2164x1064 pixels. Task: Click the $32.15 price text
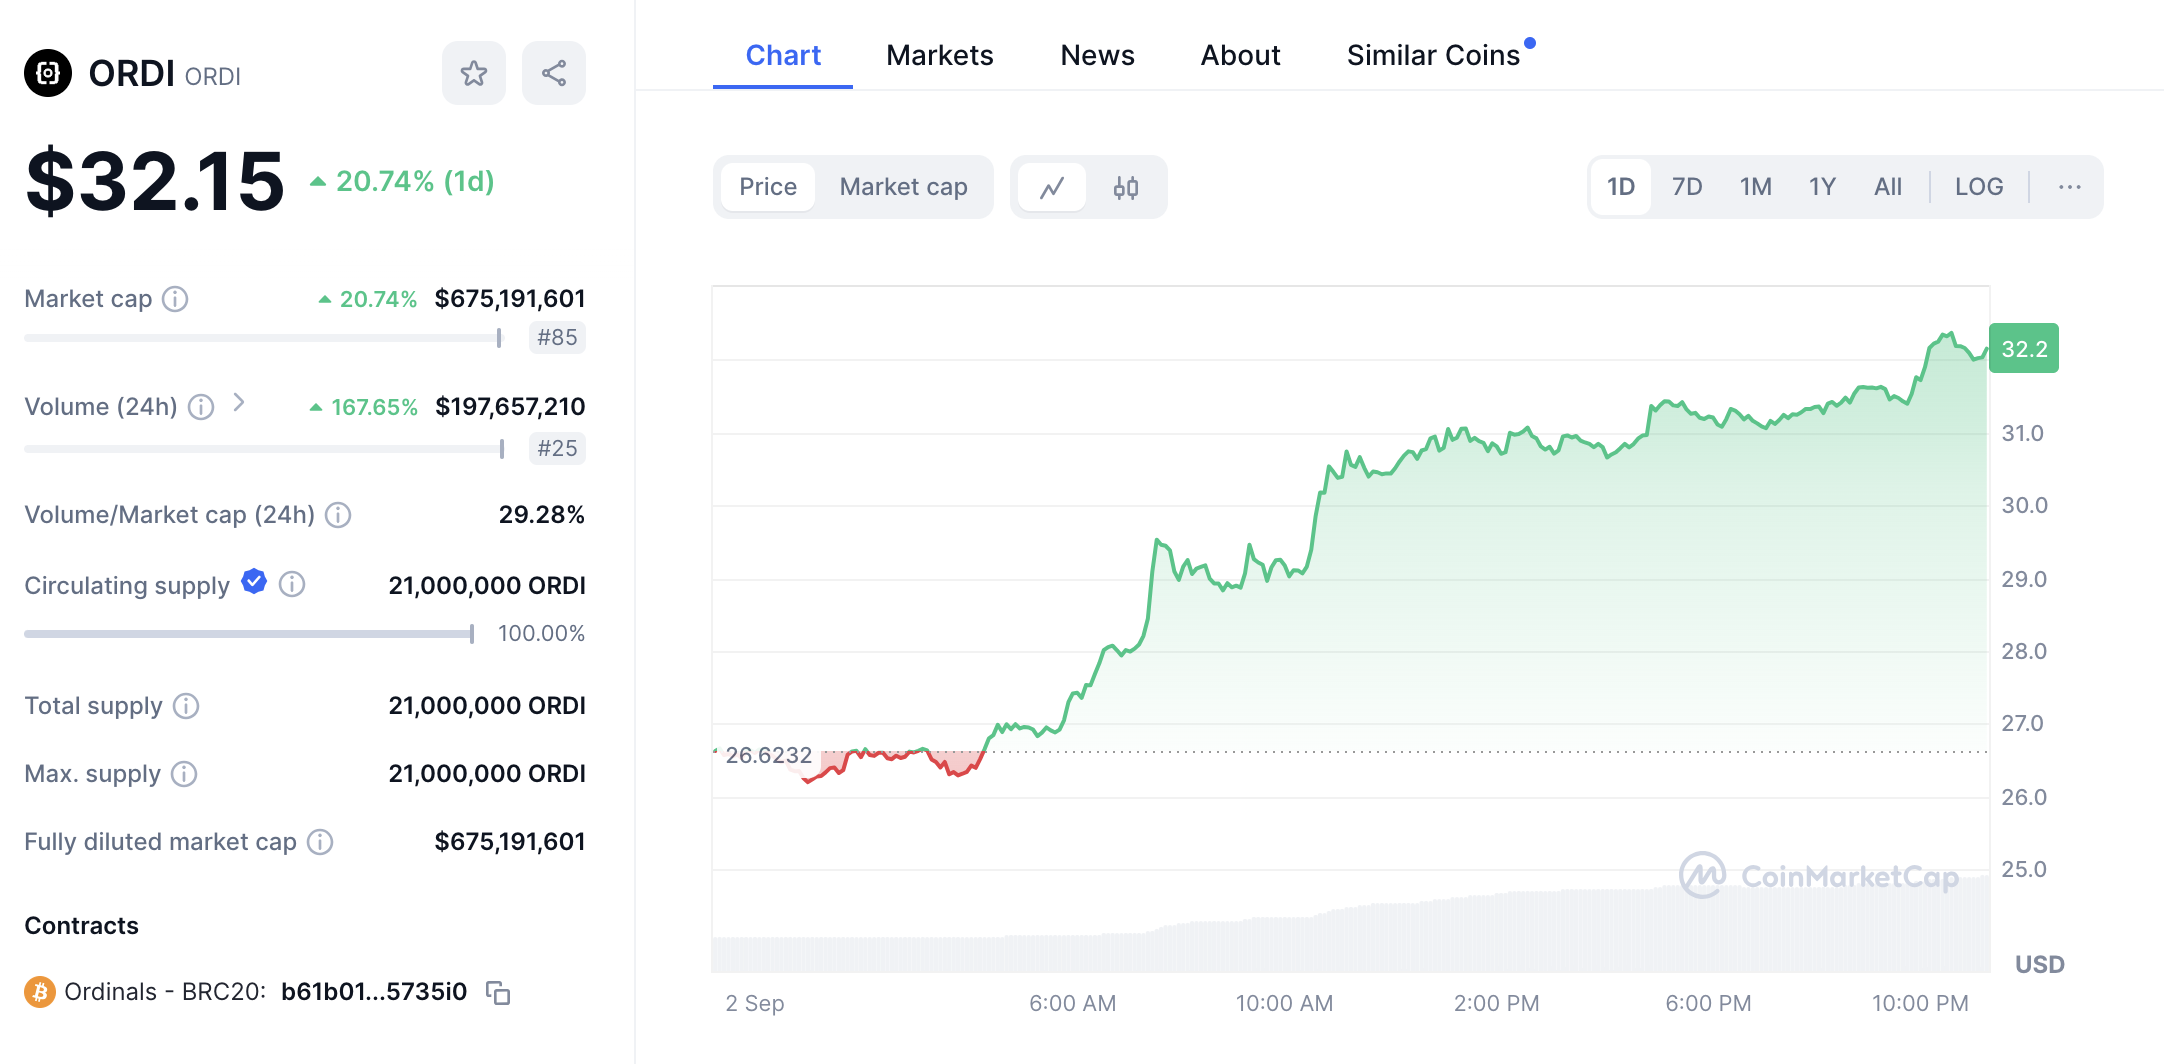(x=155, y=181)
